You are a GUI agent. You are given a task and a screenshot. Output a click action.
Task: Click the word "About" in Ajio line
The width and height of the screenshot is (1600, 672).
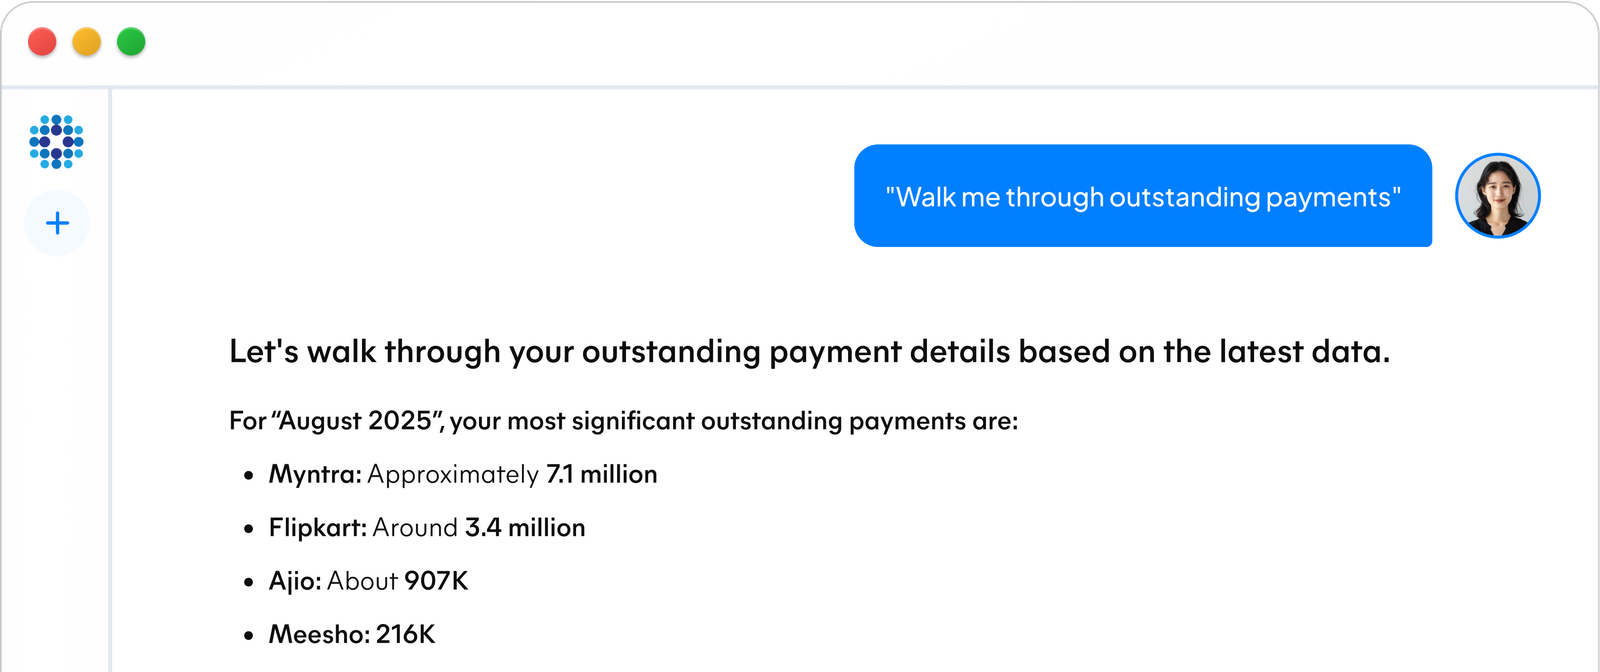point(362,581)
